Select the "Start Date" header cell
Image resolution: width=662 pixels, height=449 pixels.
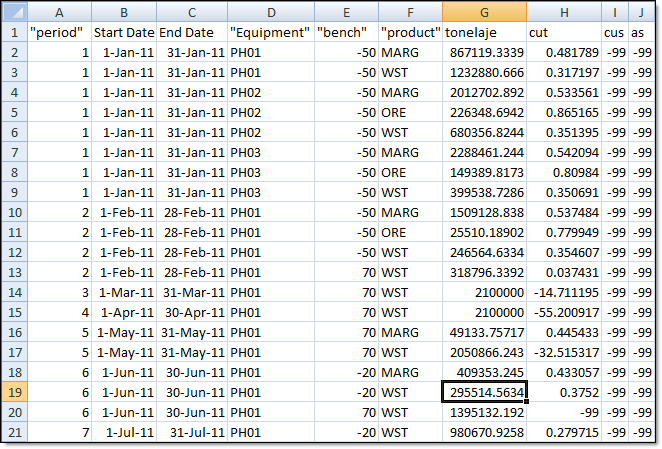pyautogui.click(x=125, y=32)
